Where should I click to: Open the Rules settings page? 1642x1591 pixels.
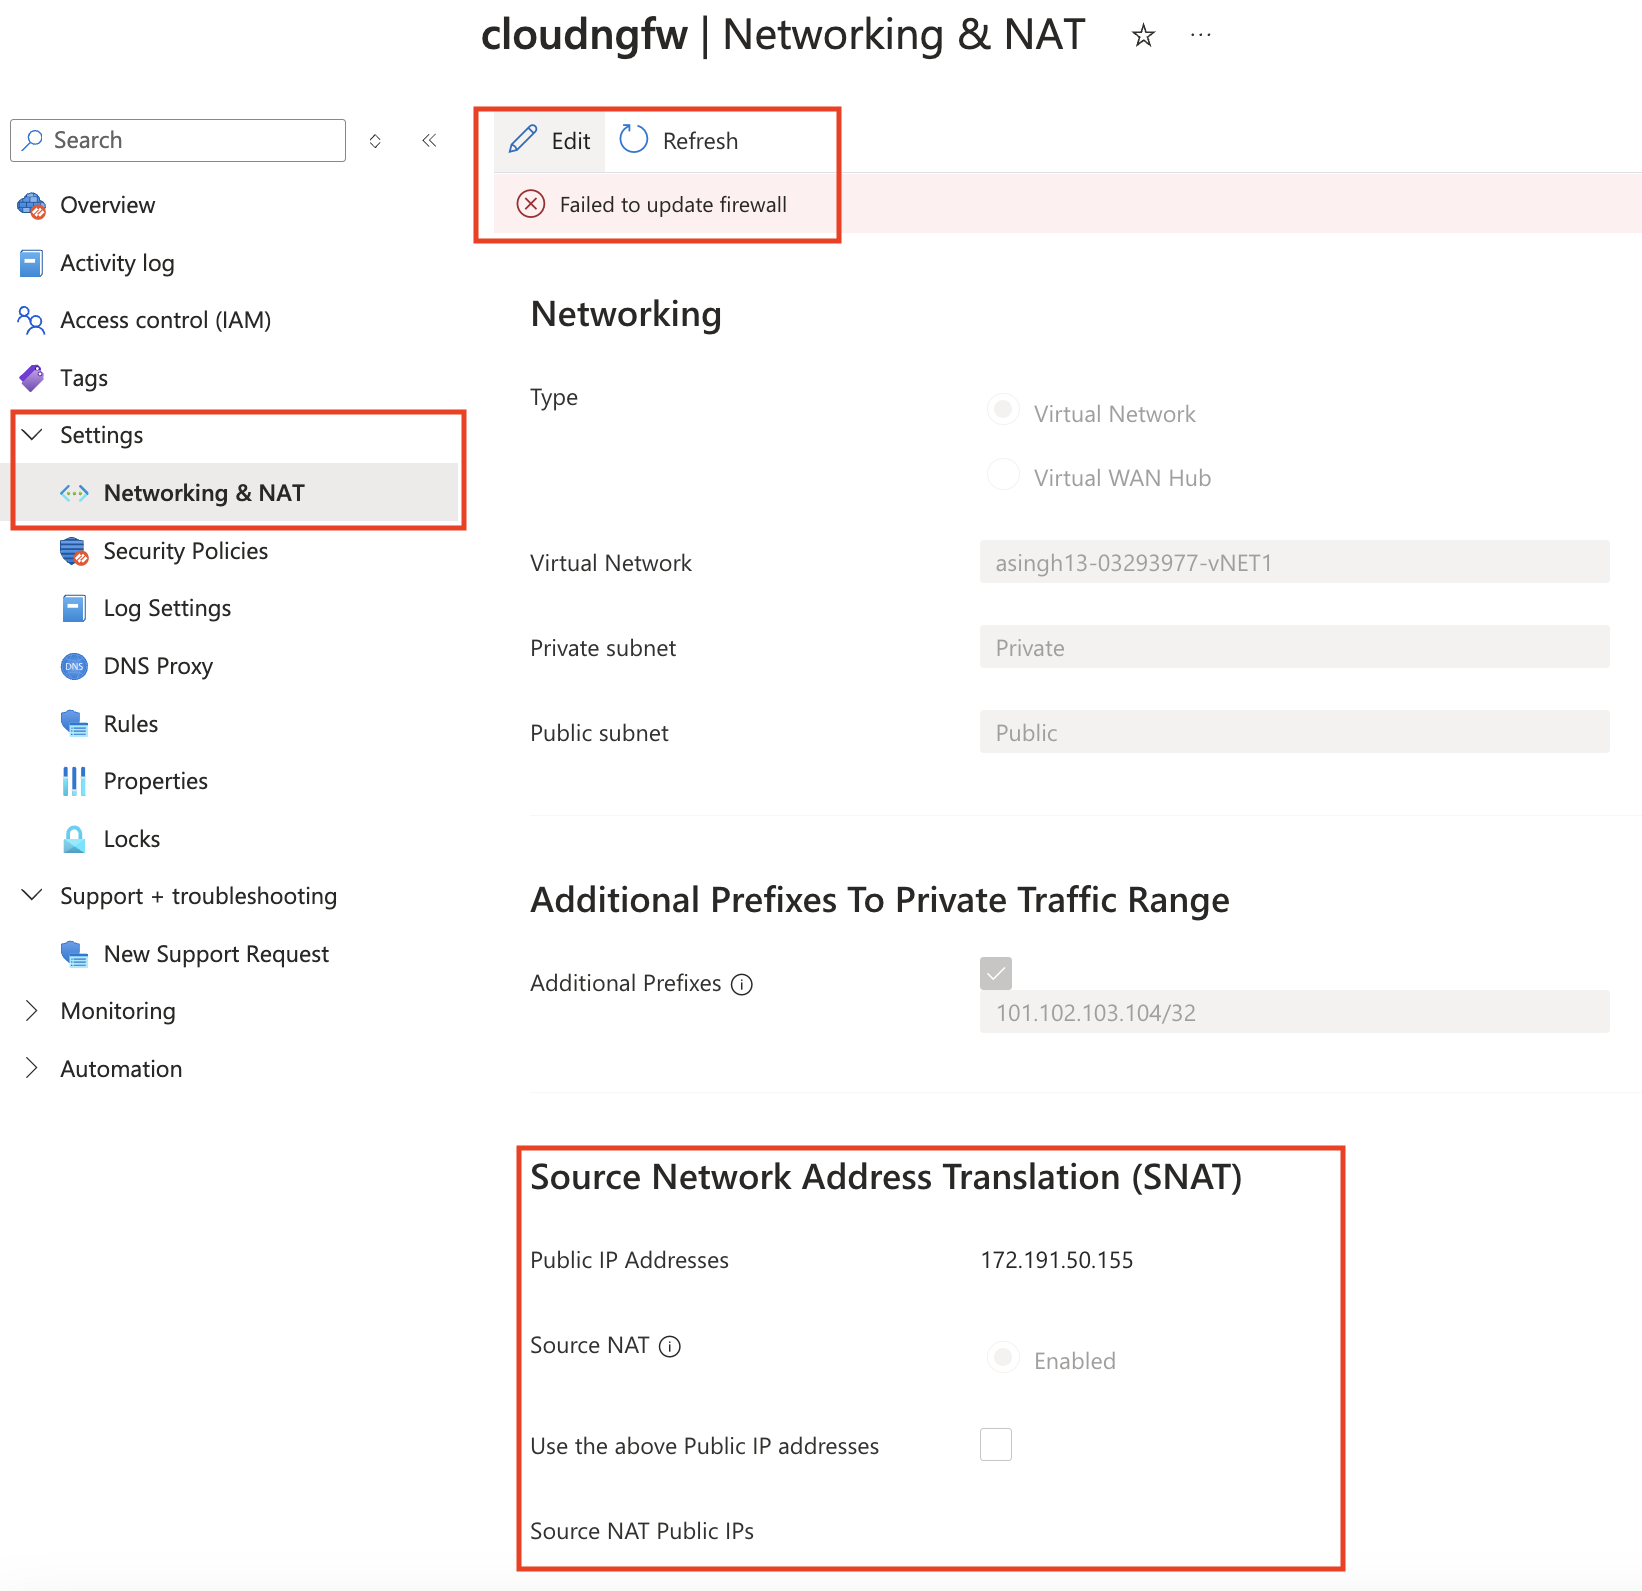pos(130,723)
